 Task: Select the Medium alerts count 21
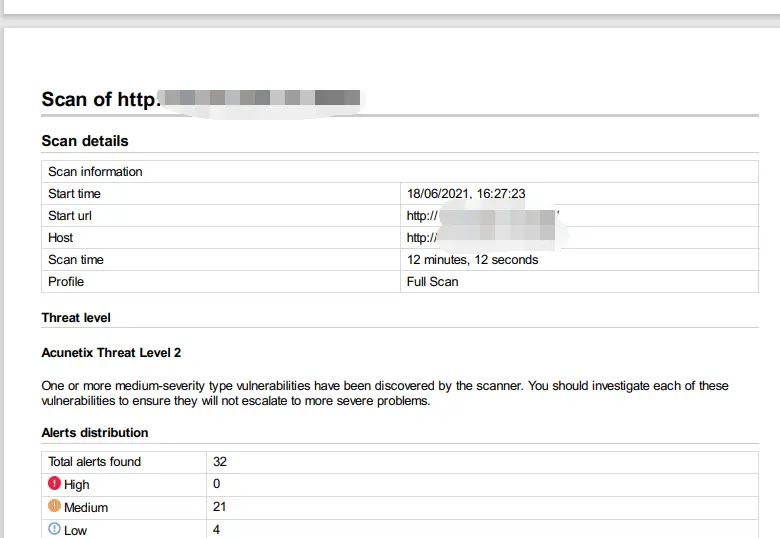tap(219, 506)
